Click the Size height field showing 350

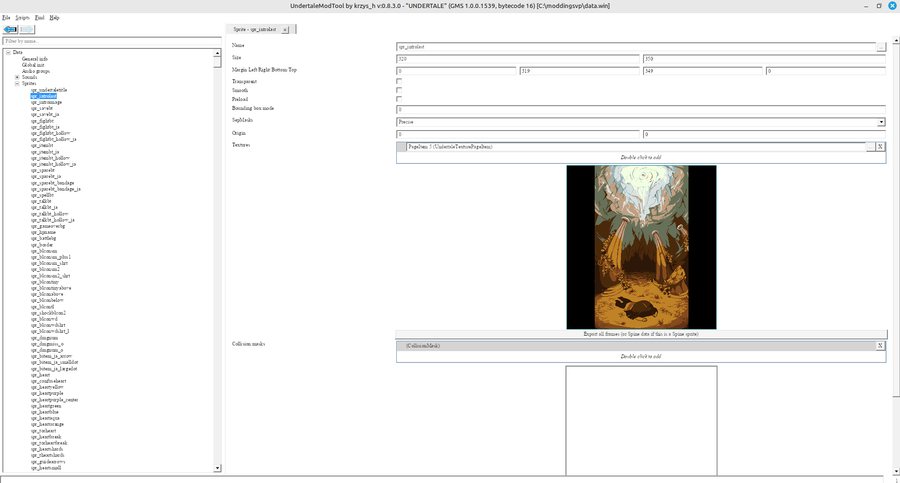pos(764,59)
